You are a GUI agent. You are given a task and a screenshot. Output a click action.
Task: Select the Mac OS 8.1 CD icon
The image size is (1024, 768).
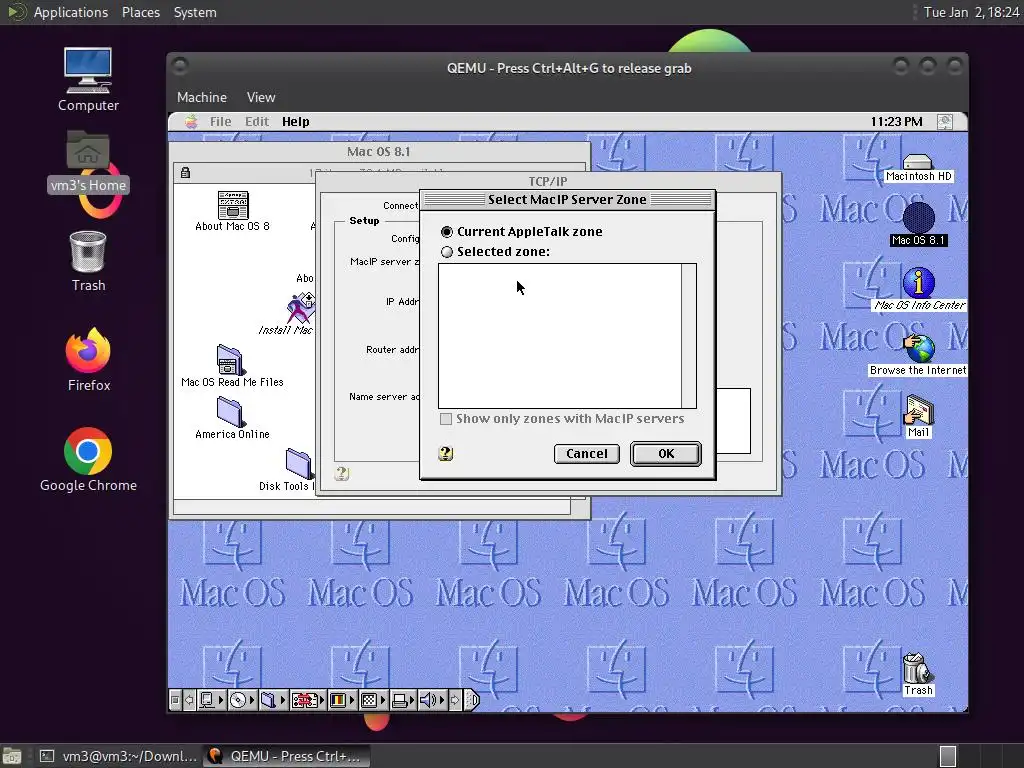[918, 224]
